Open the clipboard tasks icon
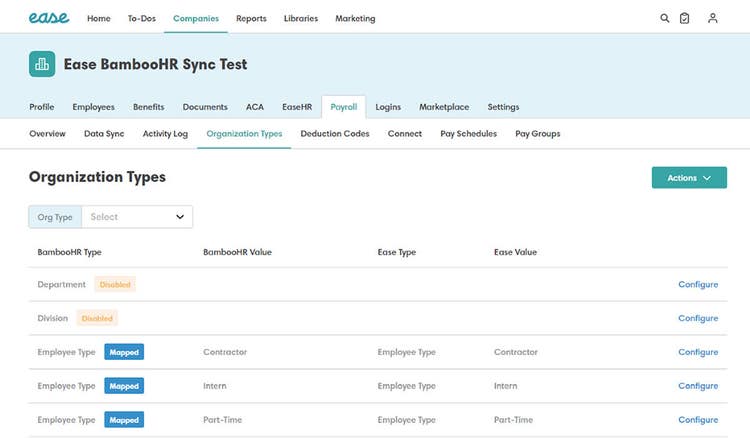The width and height of the screenshot is (750, 438). (684, 18)
